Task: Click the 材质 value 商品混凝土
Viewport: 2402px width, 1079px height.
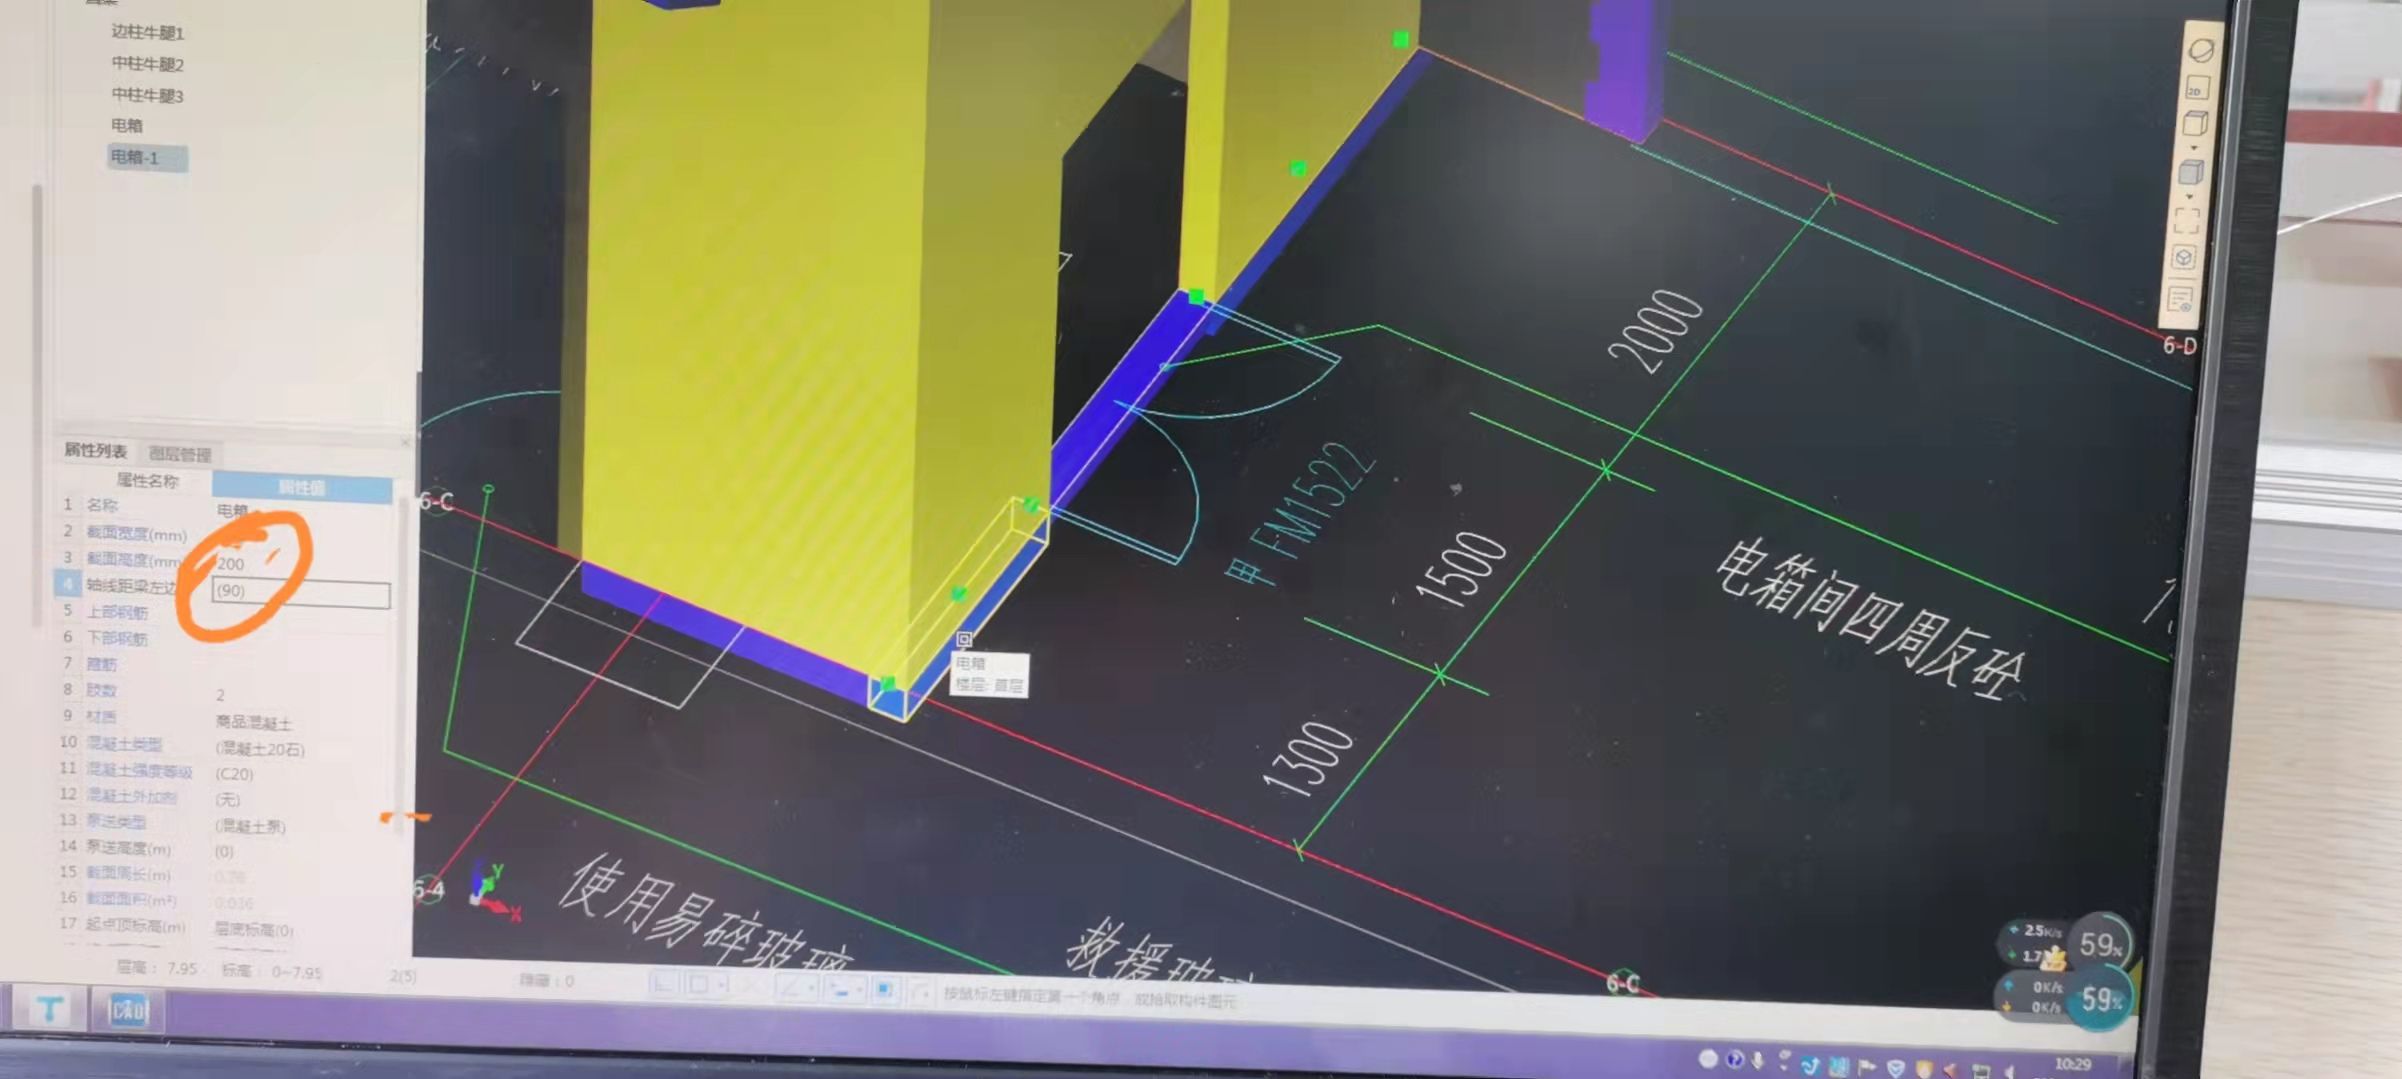Action: click(254, 722)
